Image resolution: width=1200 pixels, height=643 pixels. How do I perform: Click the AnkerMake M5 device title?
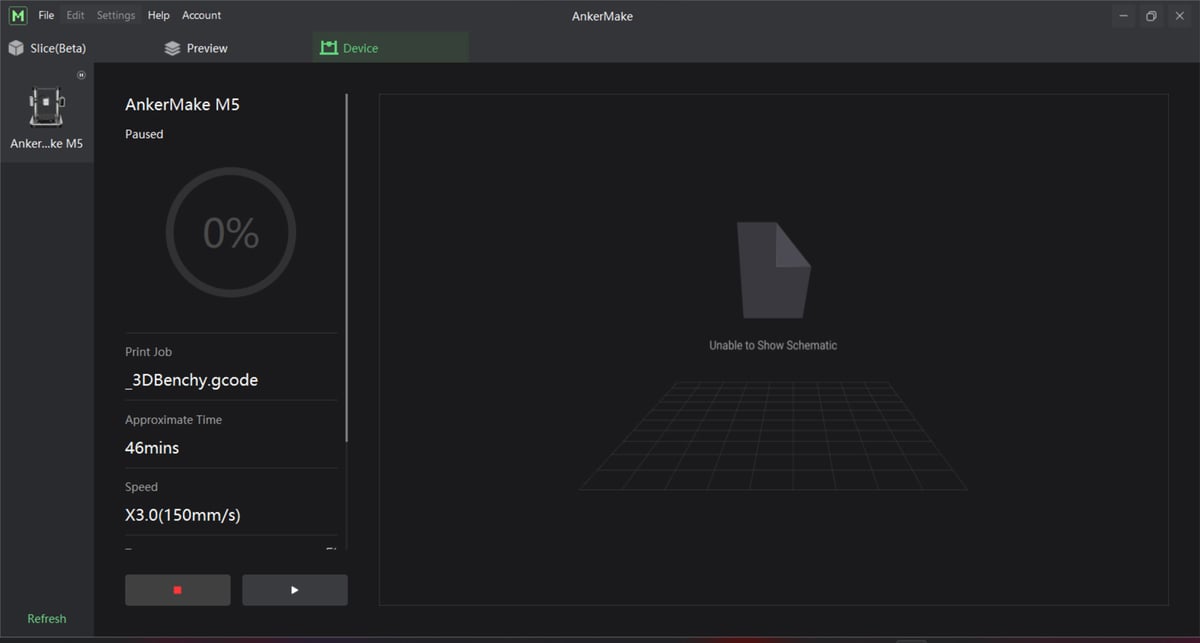click(182, 105)
